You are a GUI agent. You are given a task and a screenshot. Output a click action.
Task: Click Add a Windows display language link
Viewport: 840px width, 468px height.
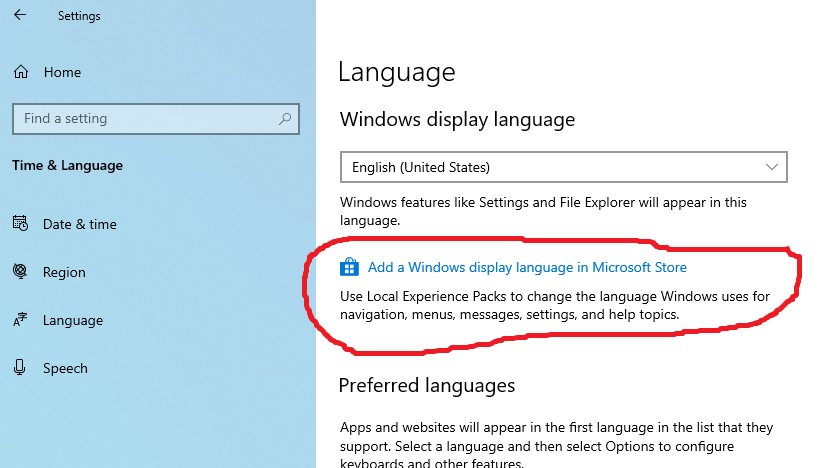tap(527, 267)
